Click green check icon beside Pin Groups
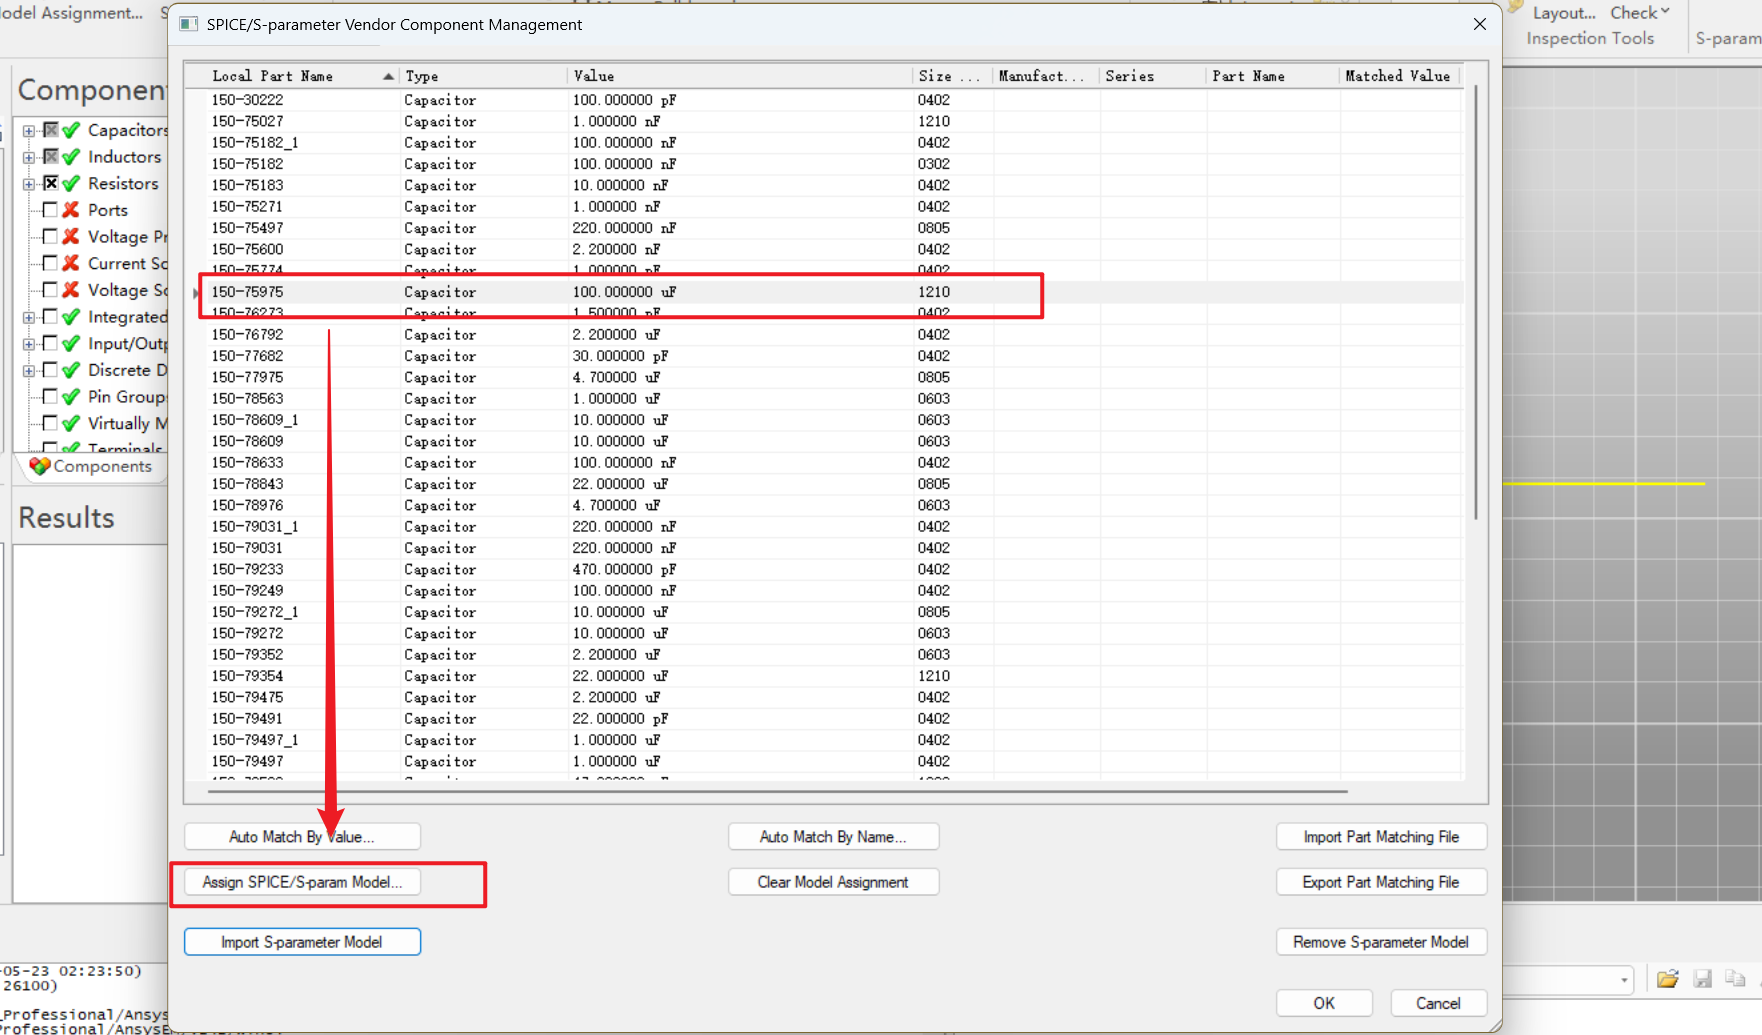 (71, 397)
